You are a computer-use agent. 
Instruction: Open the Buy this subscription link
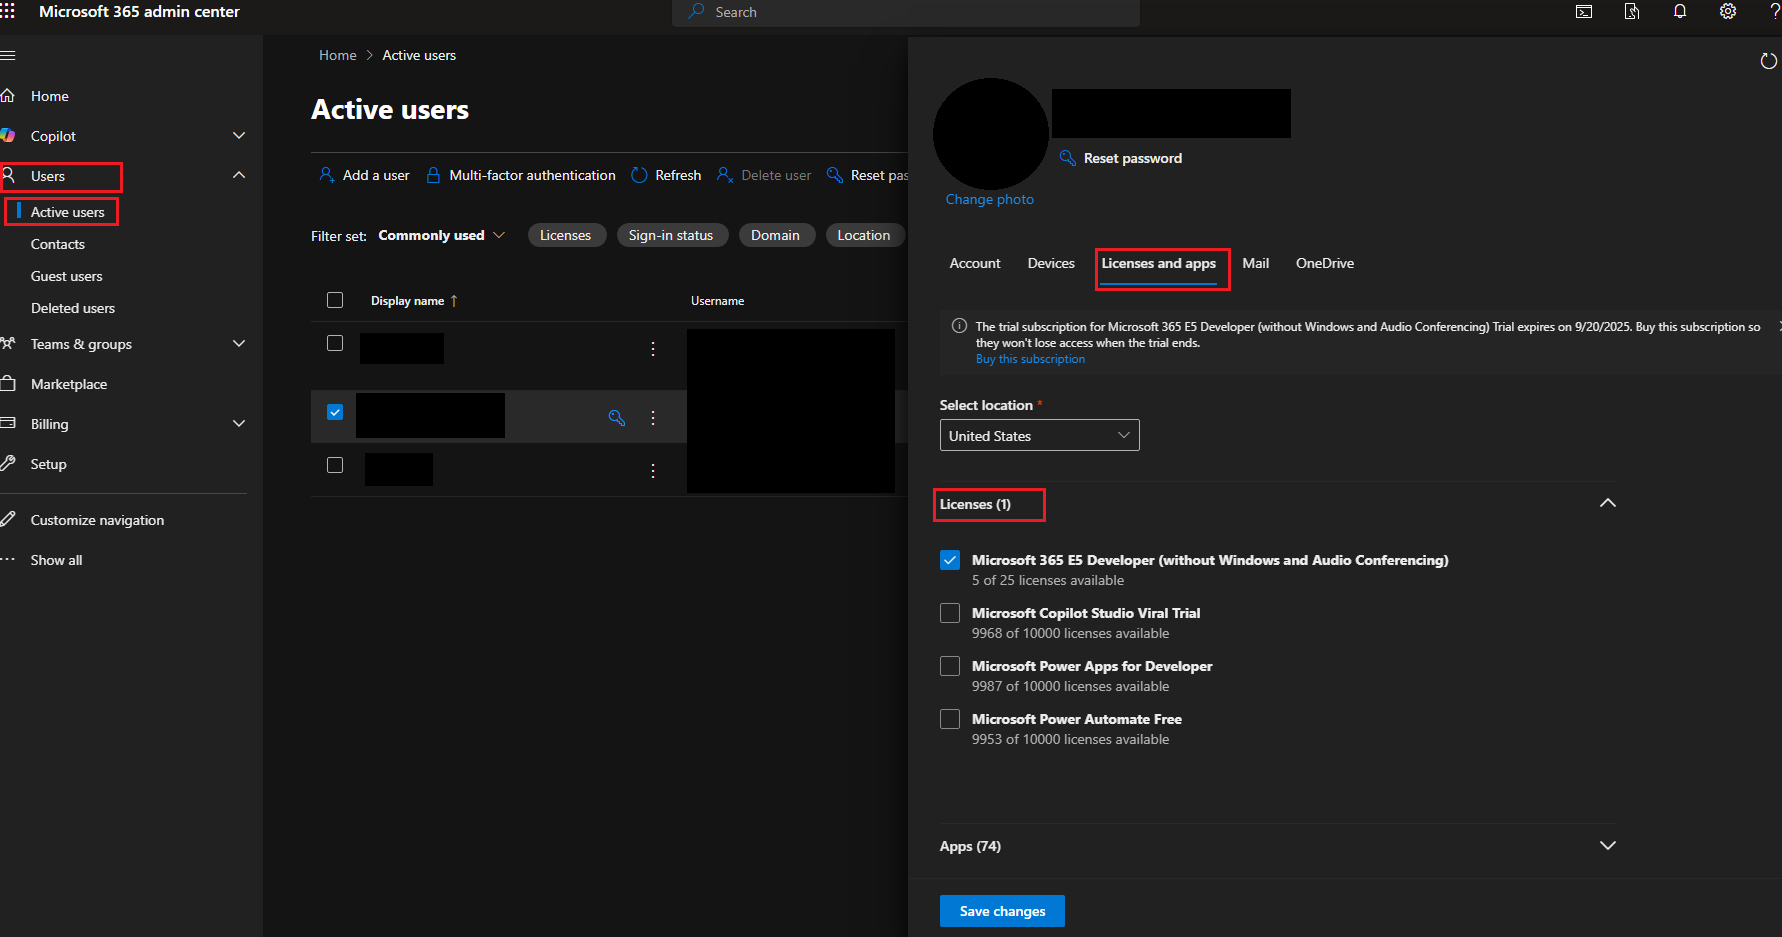(1030, 358)
